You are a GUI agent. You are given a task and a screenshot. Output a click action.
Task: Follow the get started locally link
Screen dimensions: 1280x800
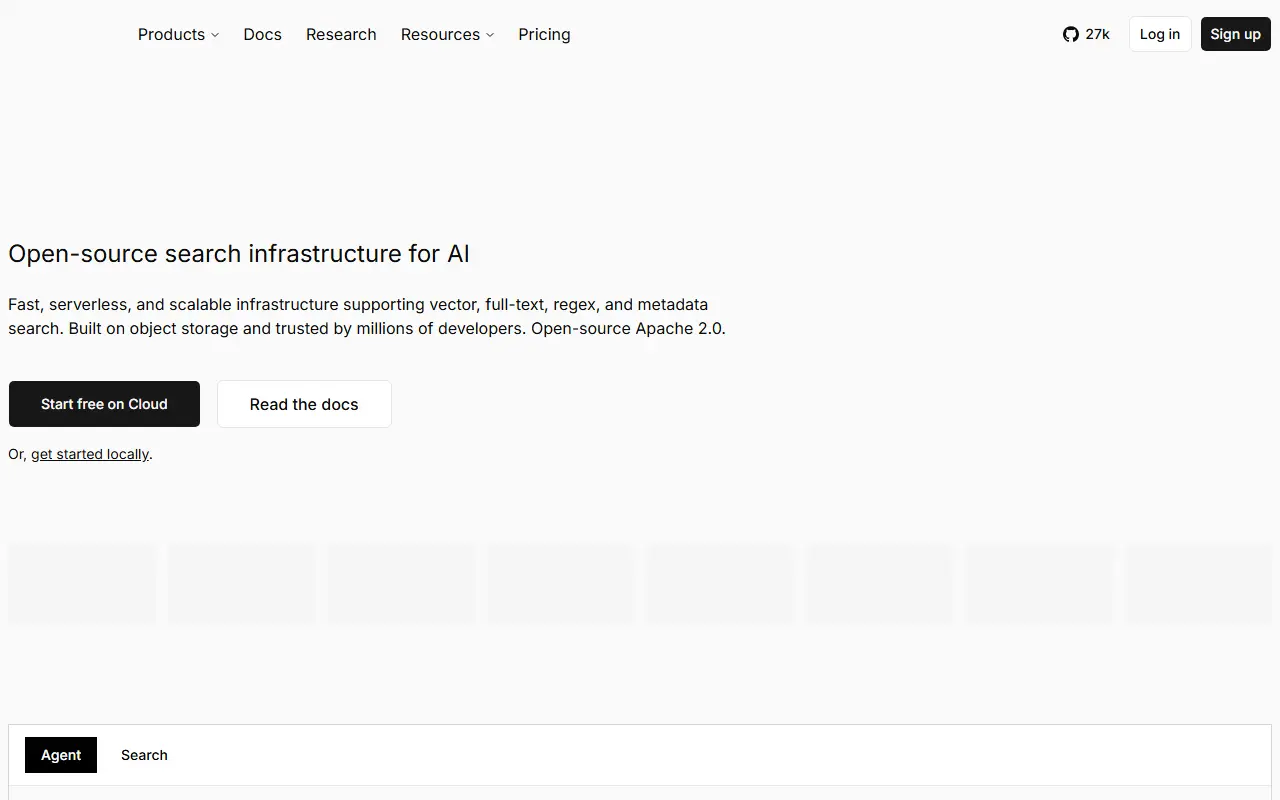point(90,454)
